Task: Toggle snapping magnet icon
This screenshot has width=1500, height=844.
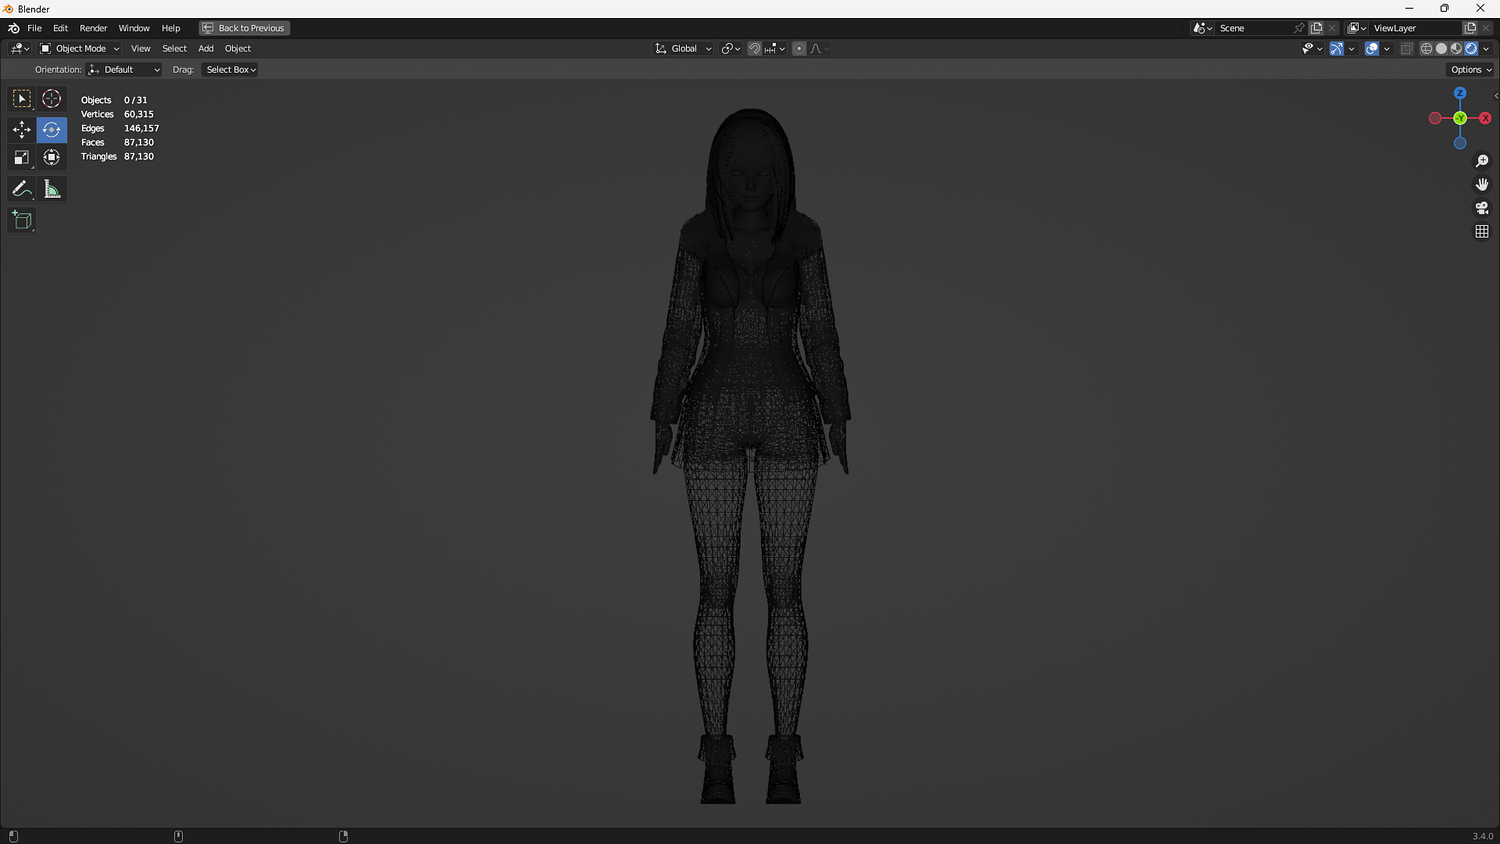Action: point(754,48)
